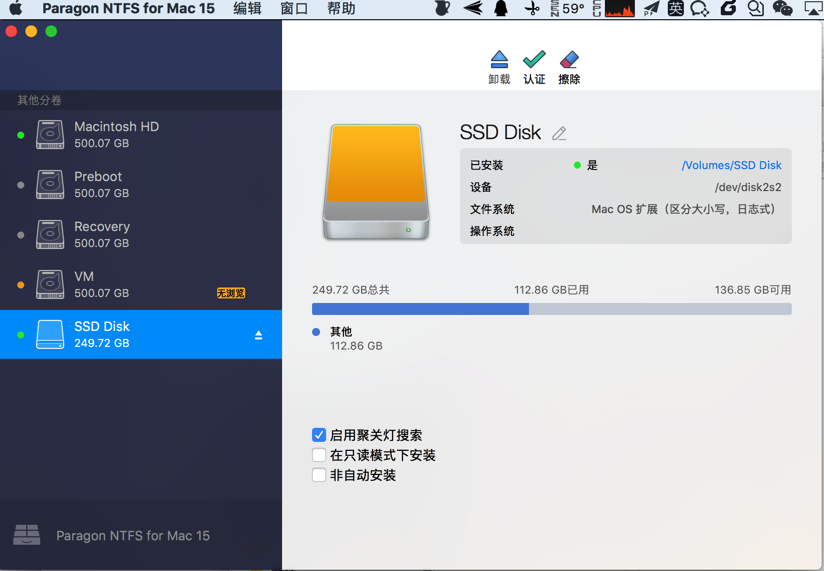Open the 窗口 menu
The height and width of the screenshot is (571, 824).
294,8
